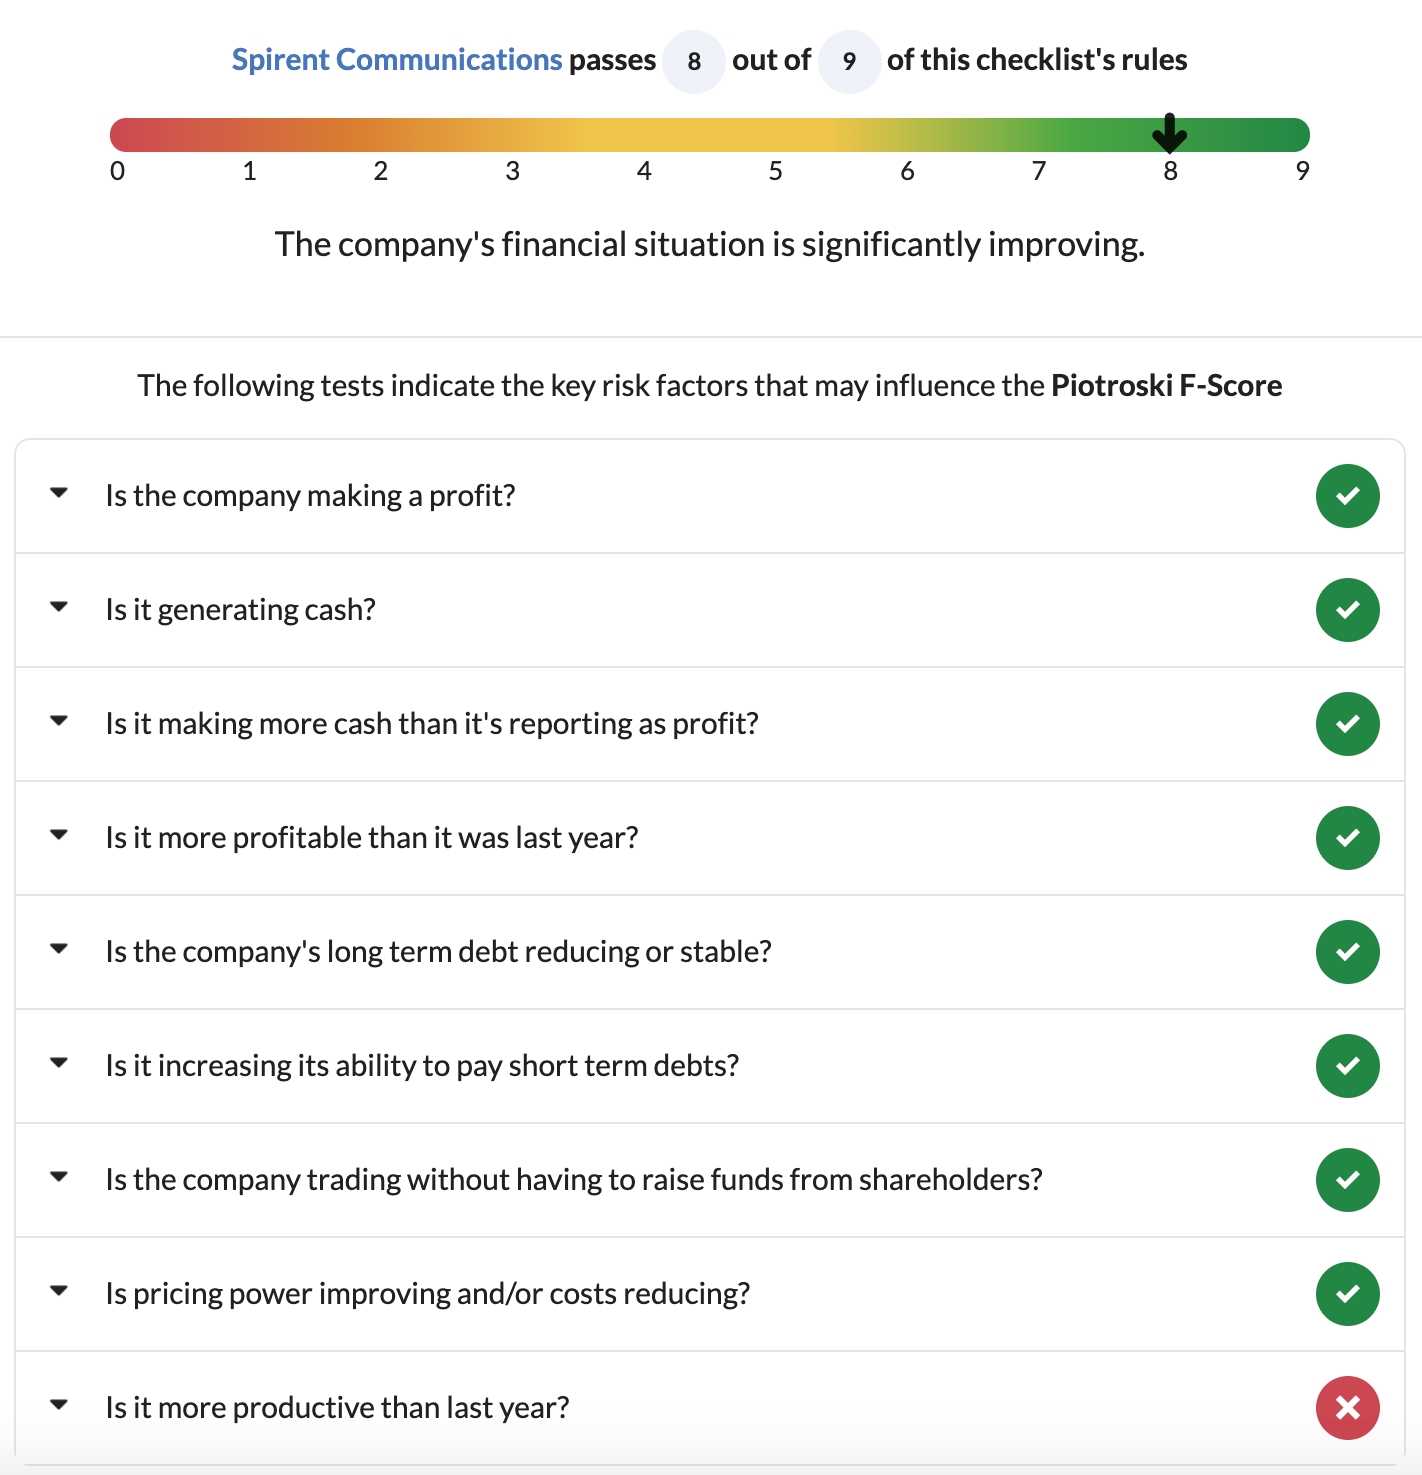Open the short term debts question text
1422x1475 pixels.
(422, 1066)
